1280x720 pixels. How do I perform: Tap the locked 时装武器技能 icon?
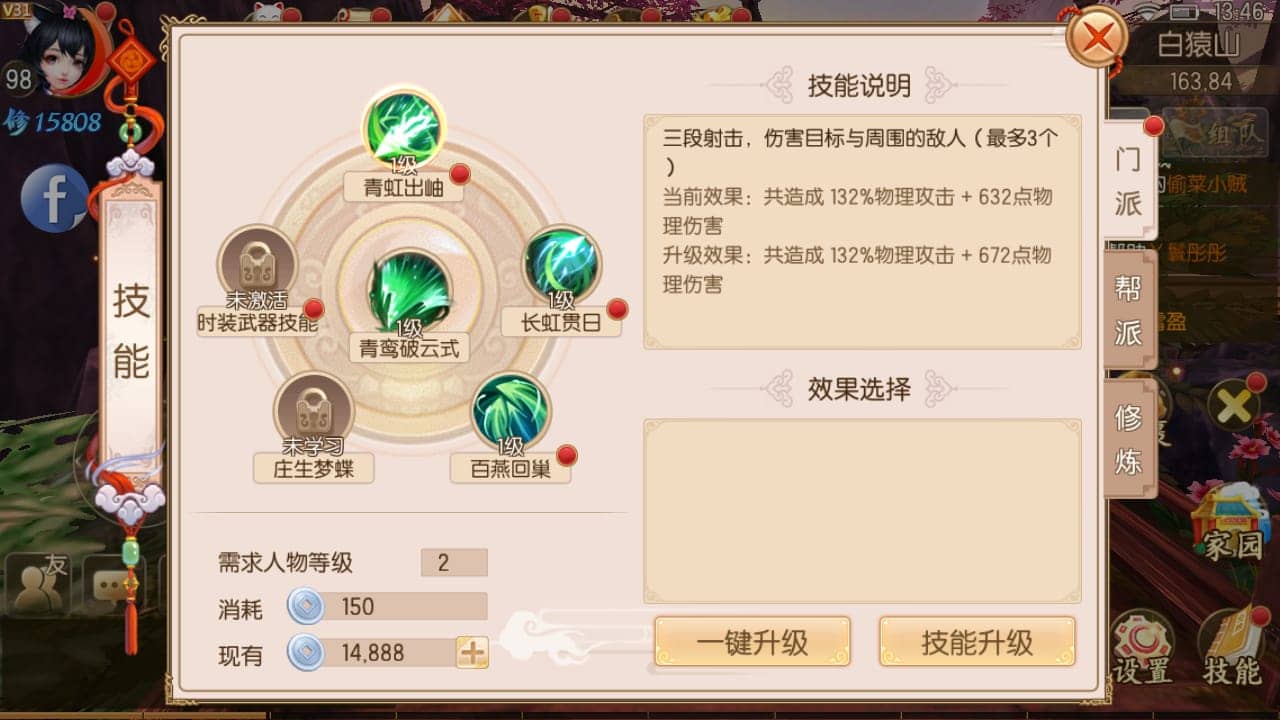[x=257, y=265]
